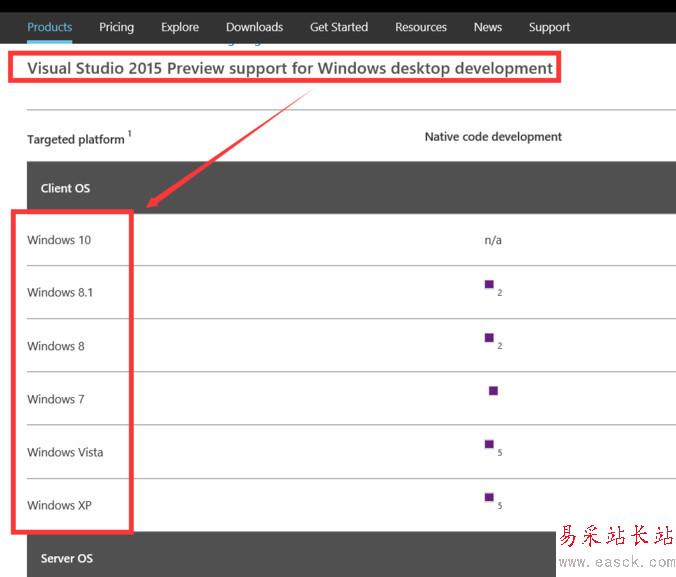This screenshot has width=676, height=577.
Task: Select the Windows 8.1 row label
Action: tap(60, 292)
